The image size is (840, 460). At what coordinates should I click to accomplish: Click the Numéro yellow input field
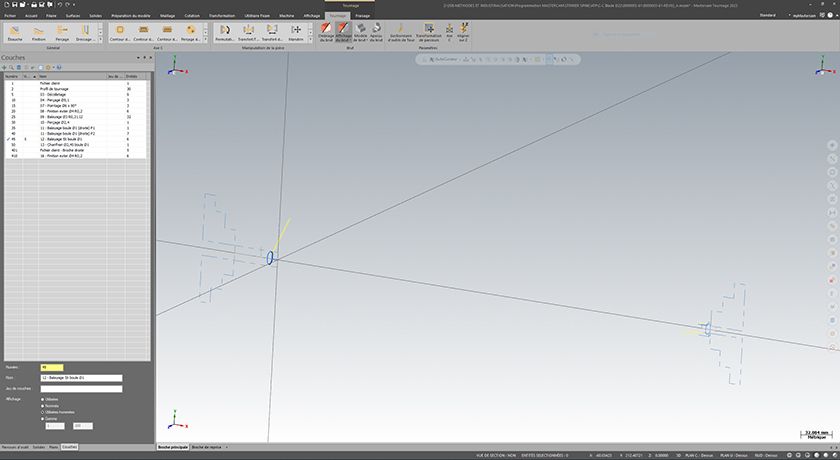50,367
